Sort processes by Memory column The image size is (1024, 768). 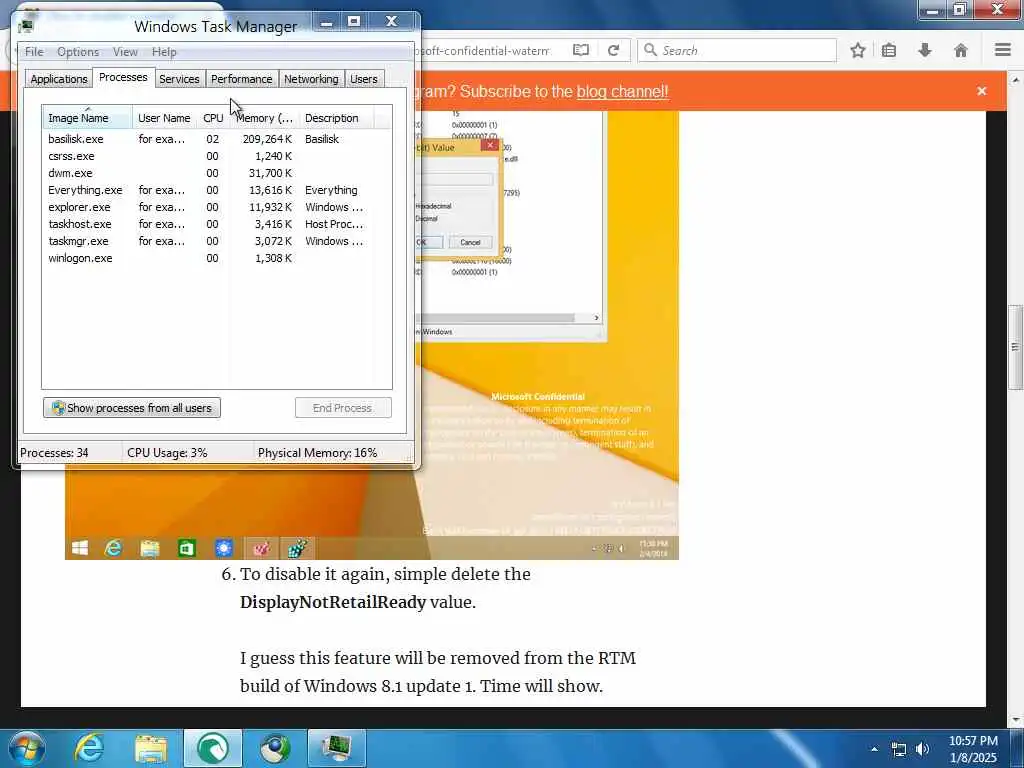coord(264,118)
